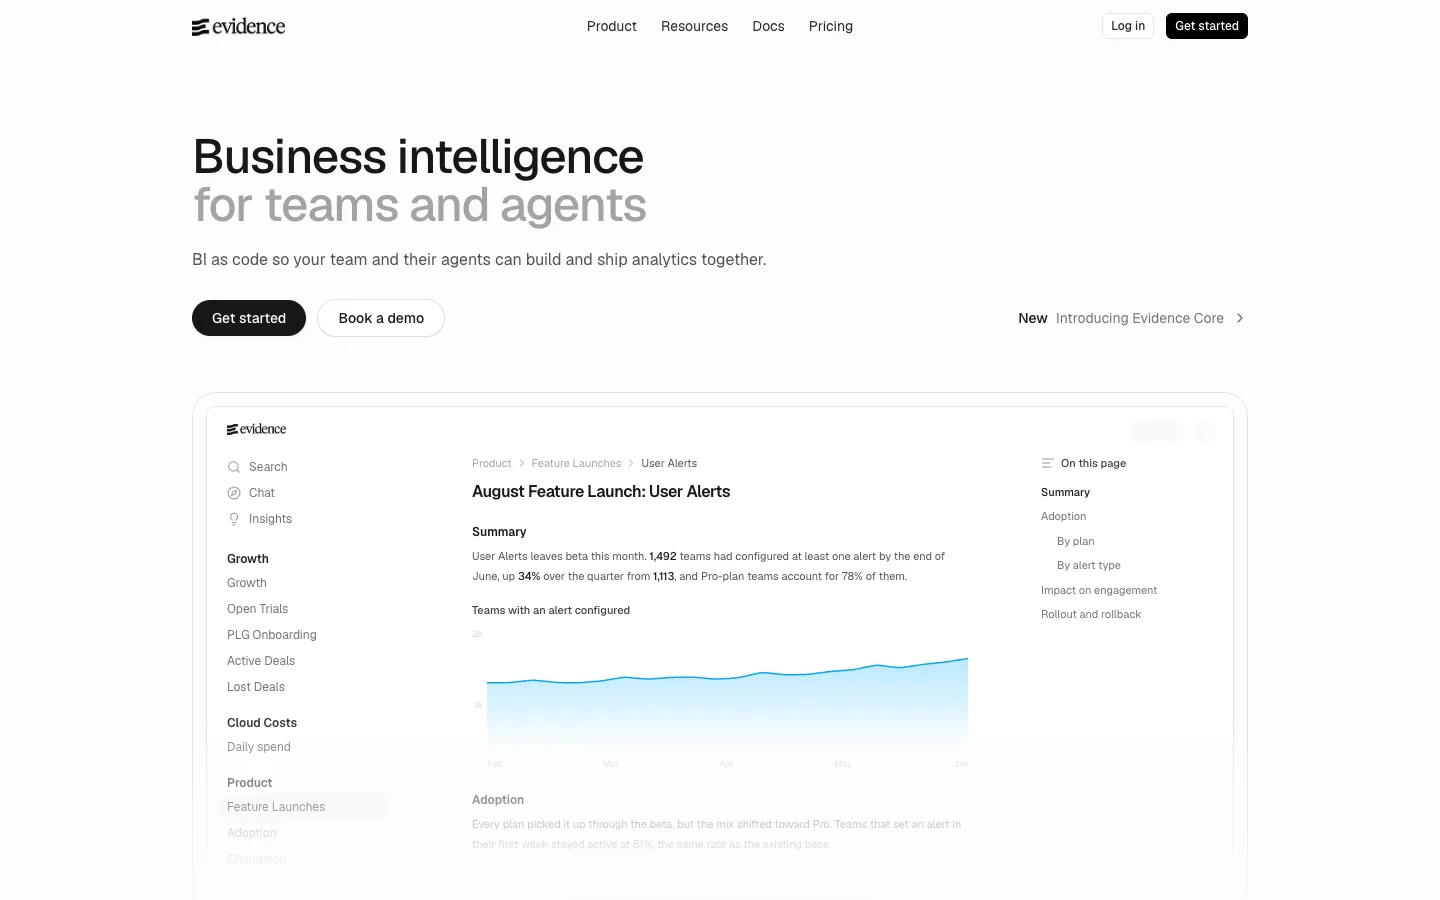Click the chevron arrow after Introducing Evidence Core

[x=1240, y=318]
